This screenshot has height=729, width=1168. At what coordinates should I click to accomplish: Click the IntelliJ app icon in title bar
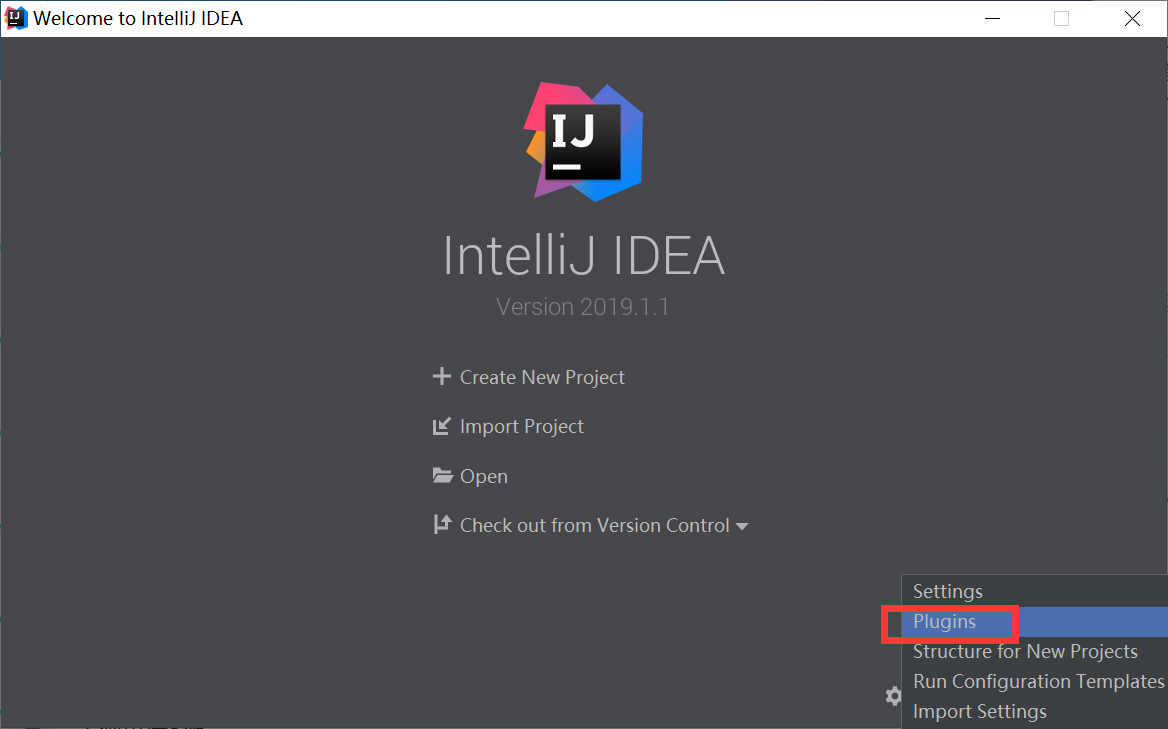[15, 17]
